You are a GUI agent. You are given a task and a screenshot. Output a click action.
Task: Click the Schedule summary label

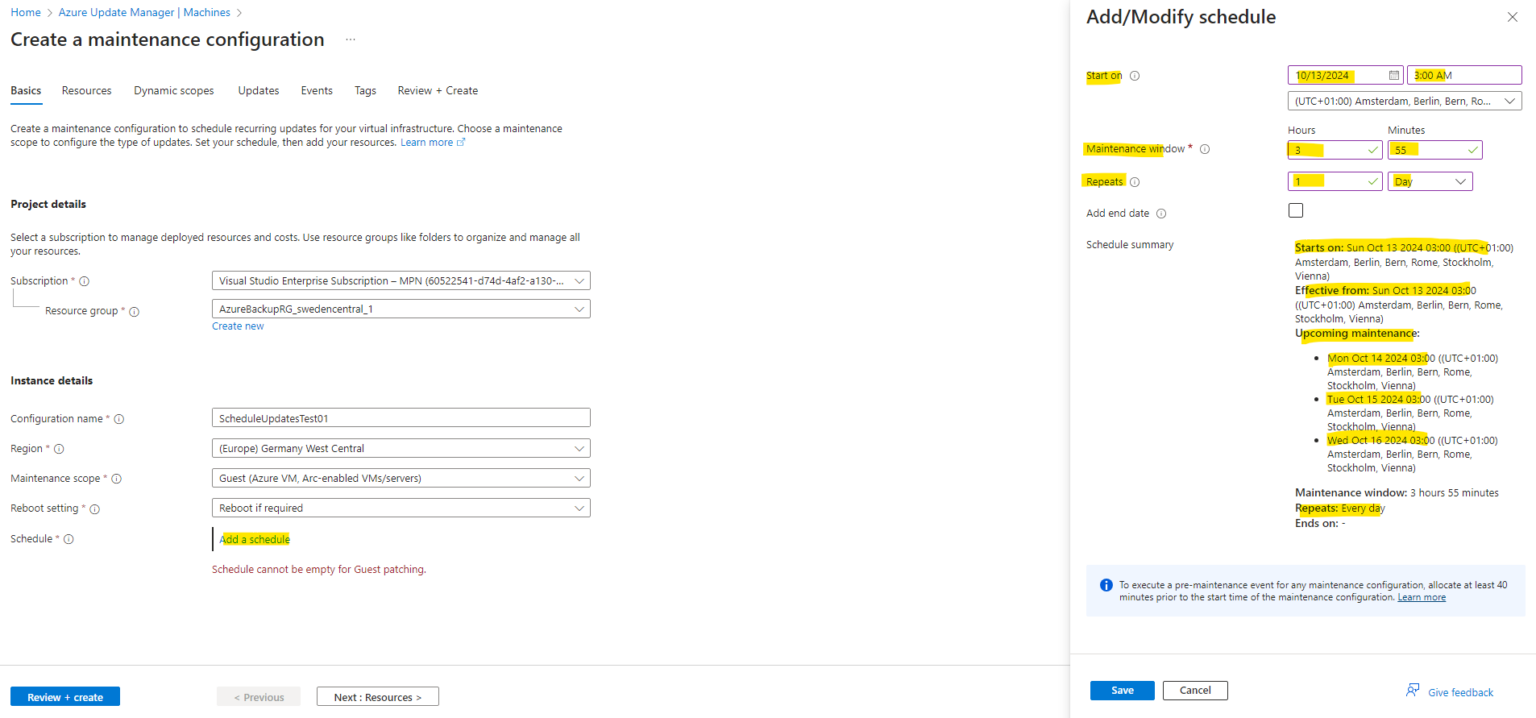[1130, 245]
